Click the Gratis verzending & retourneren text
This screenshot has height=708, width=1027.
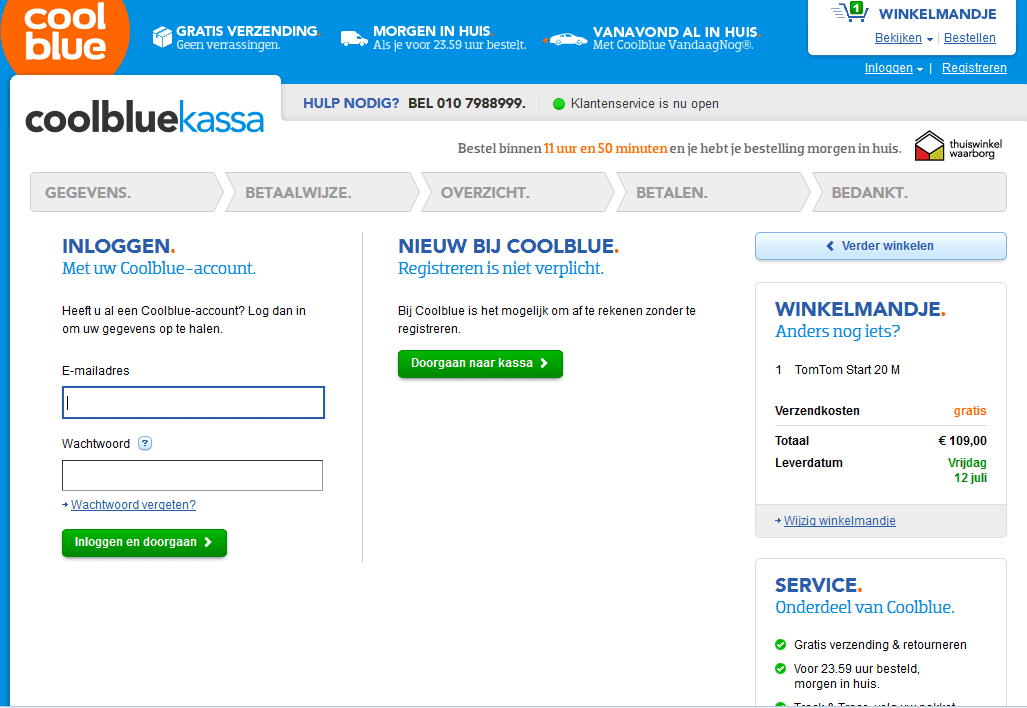click(x=880, y=644)
